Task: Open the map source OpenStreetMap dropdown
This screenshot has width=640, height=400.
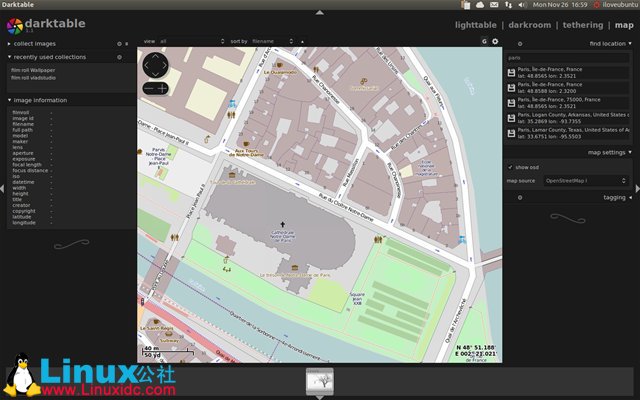Action: pyautogui.click(x=586, y=181)
